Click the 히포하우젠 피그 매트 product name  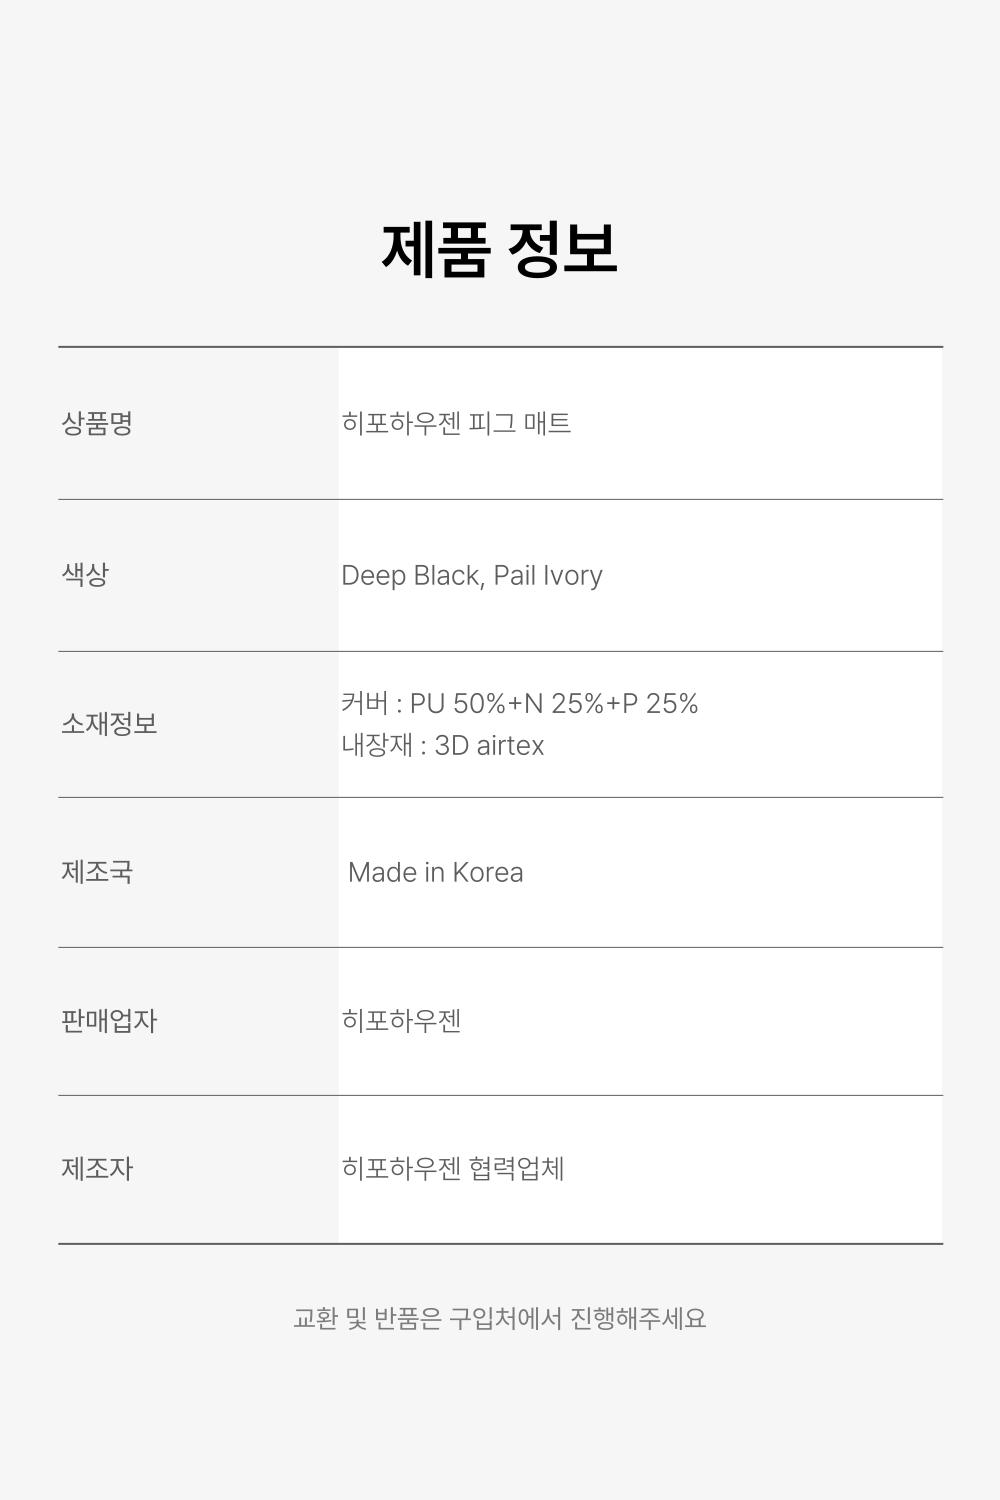[456, 423]
